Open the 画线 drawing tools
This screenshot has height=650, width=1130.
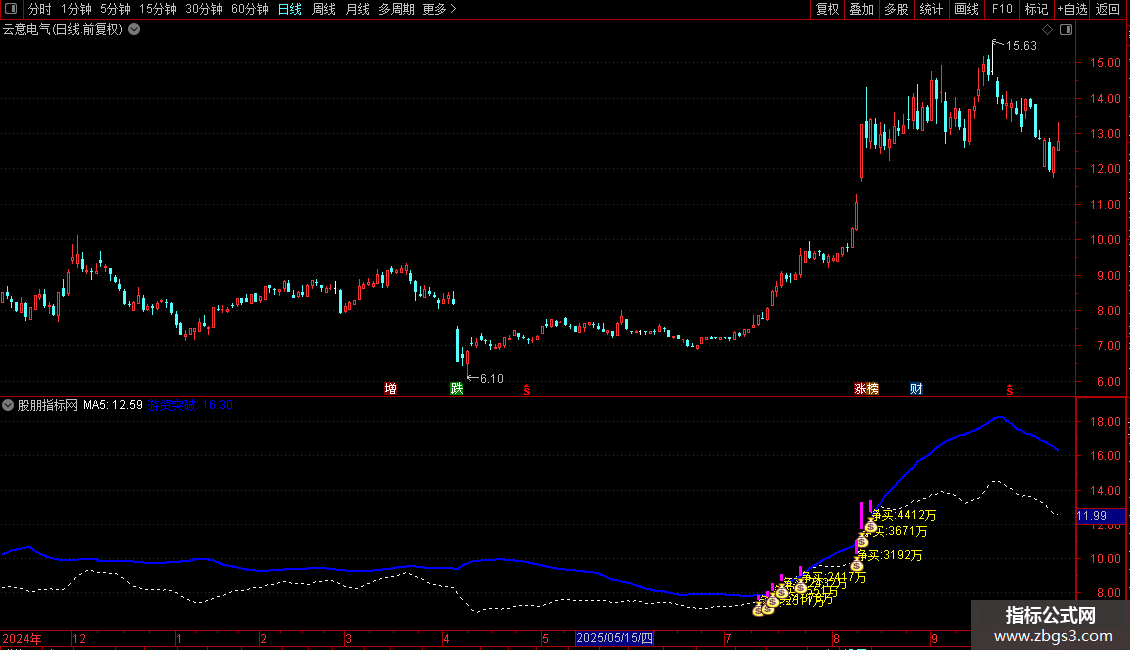click(966, 9)
